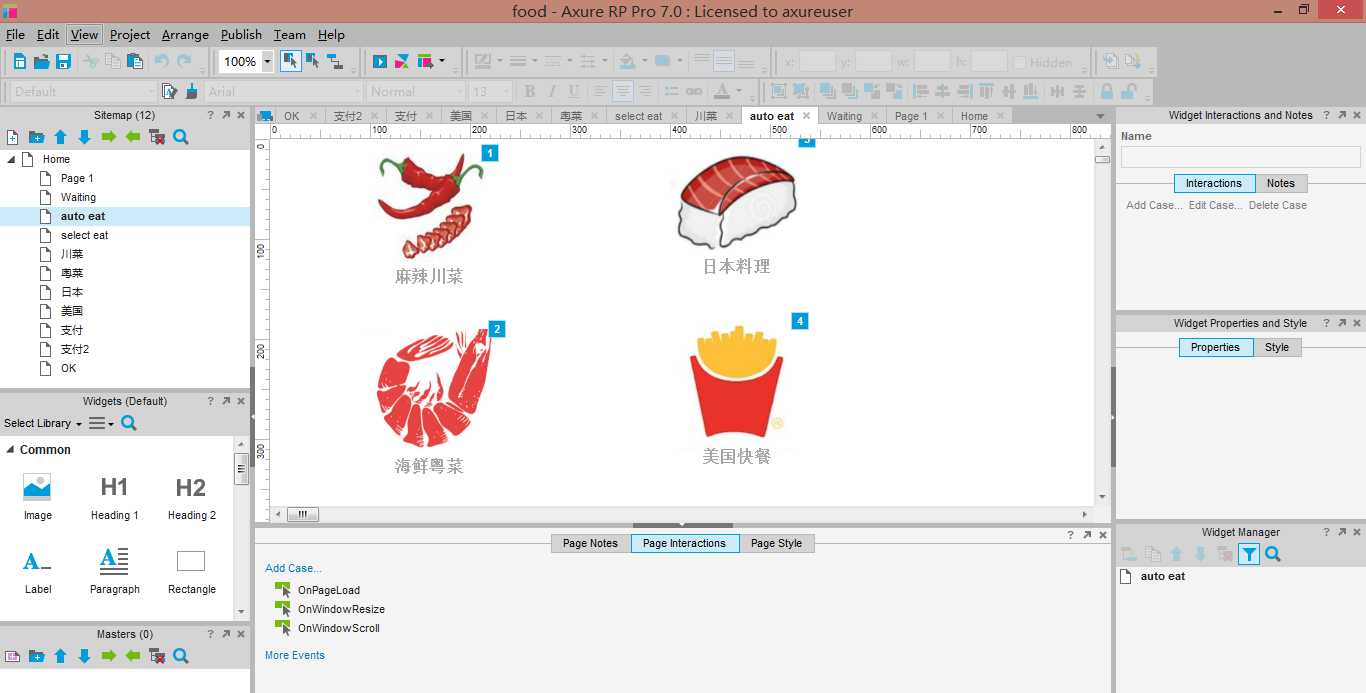Move the page down in the Sitemap
The width and height of the screenshot is (1366, 693).
coord(84,137)
